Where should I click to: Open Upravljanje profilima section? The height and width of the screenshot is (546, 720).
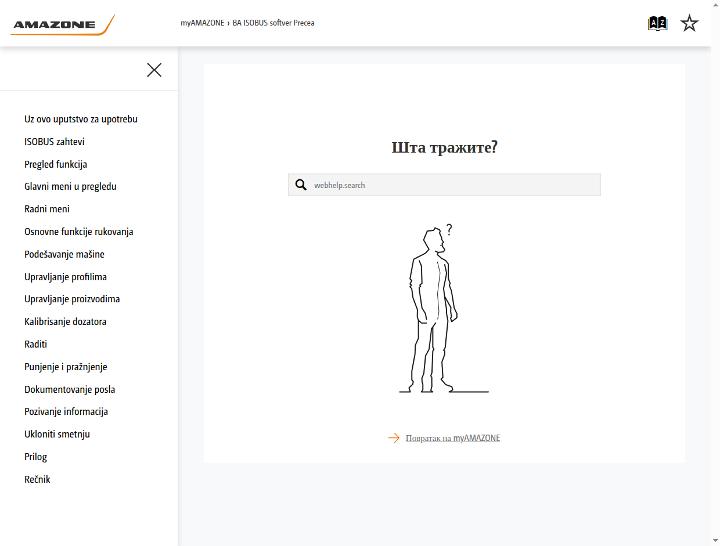pyautogui.click(x=65, y=276)
